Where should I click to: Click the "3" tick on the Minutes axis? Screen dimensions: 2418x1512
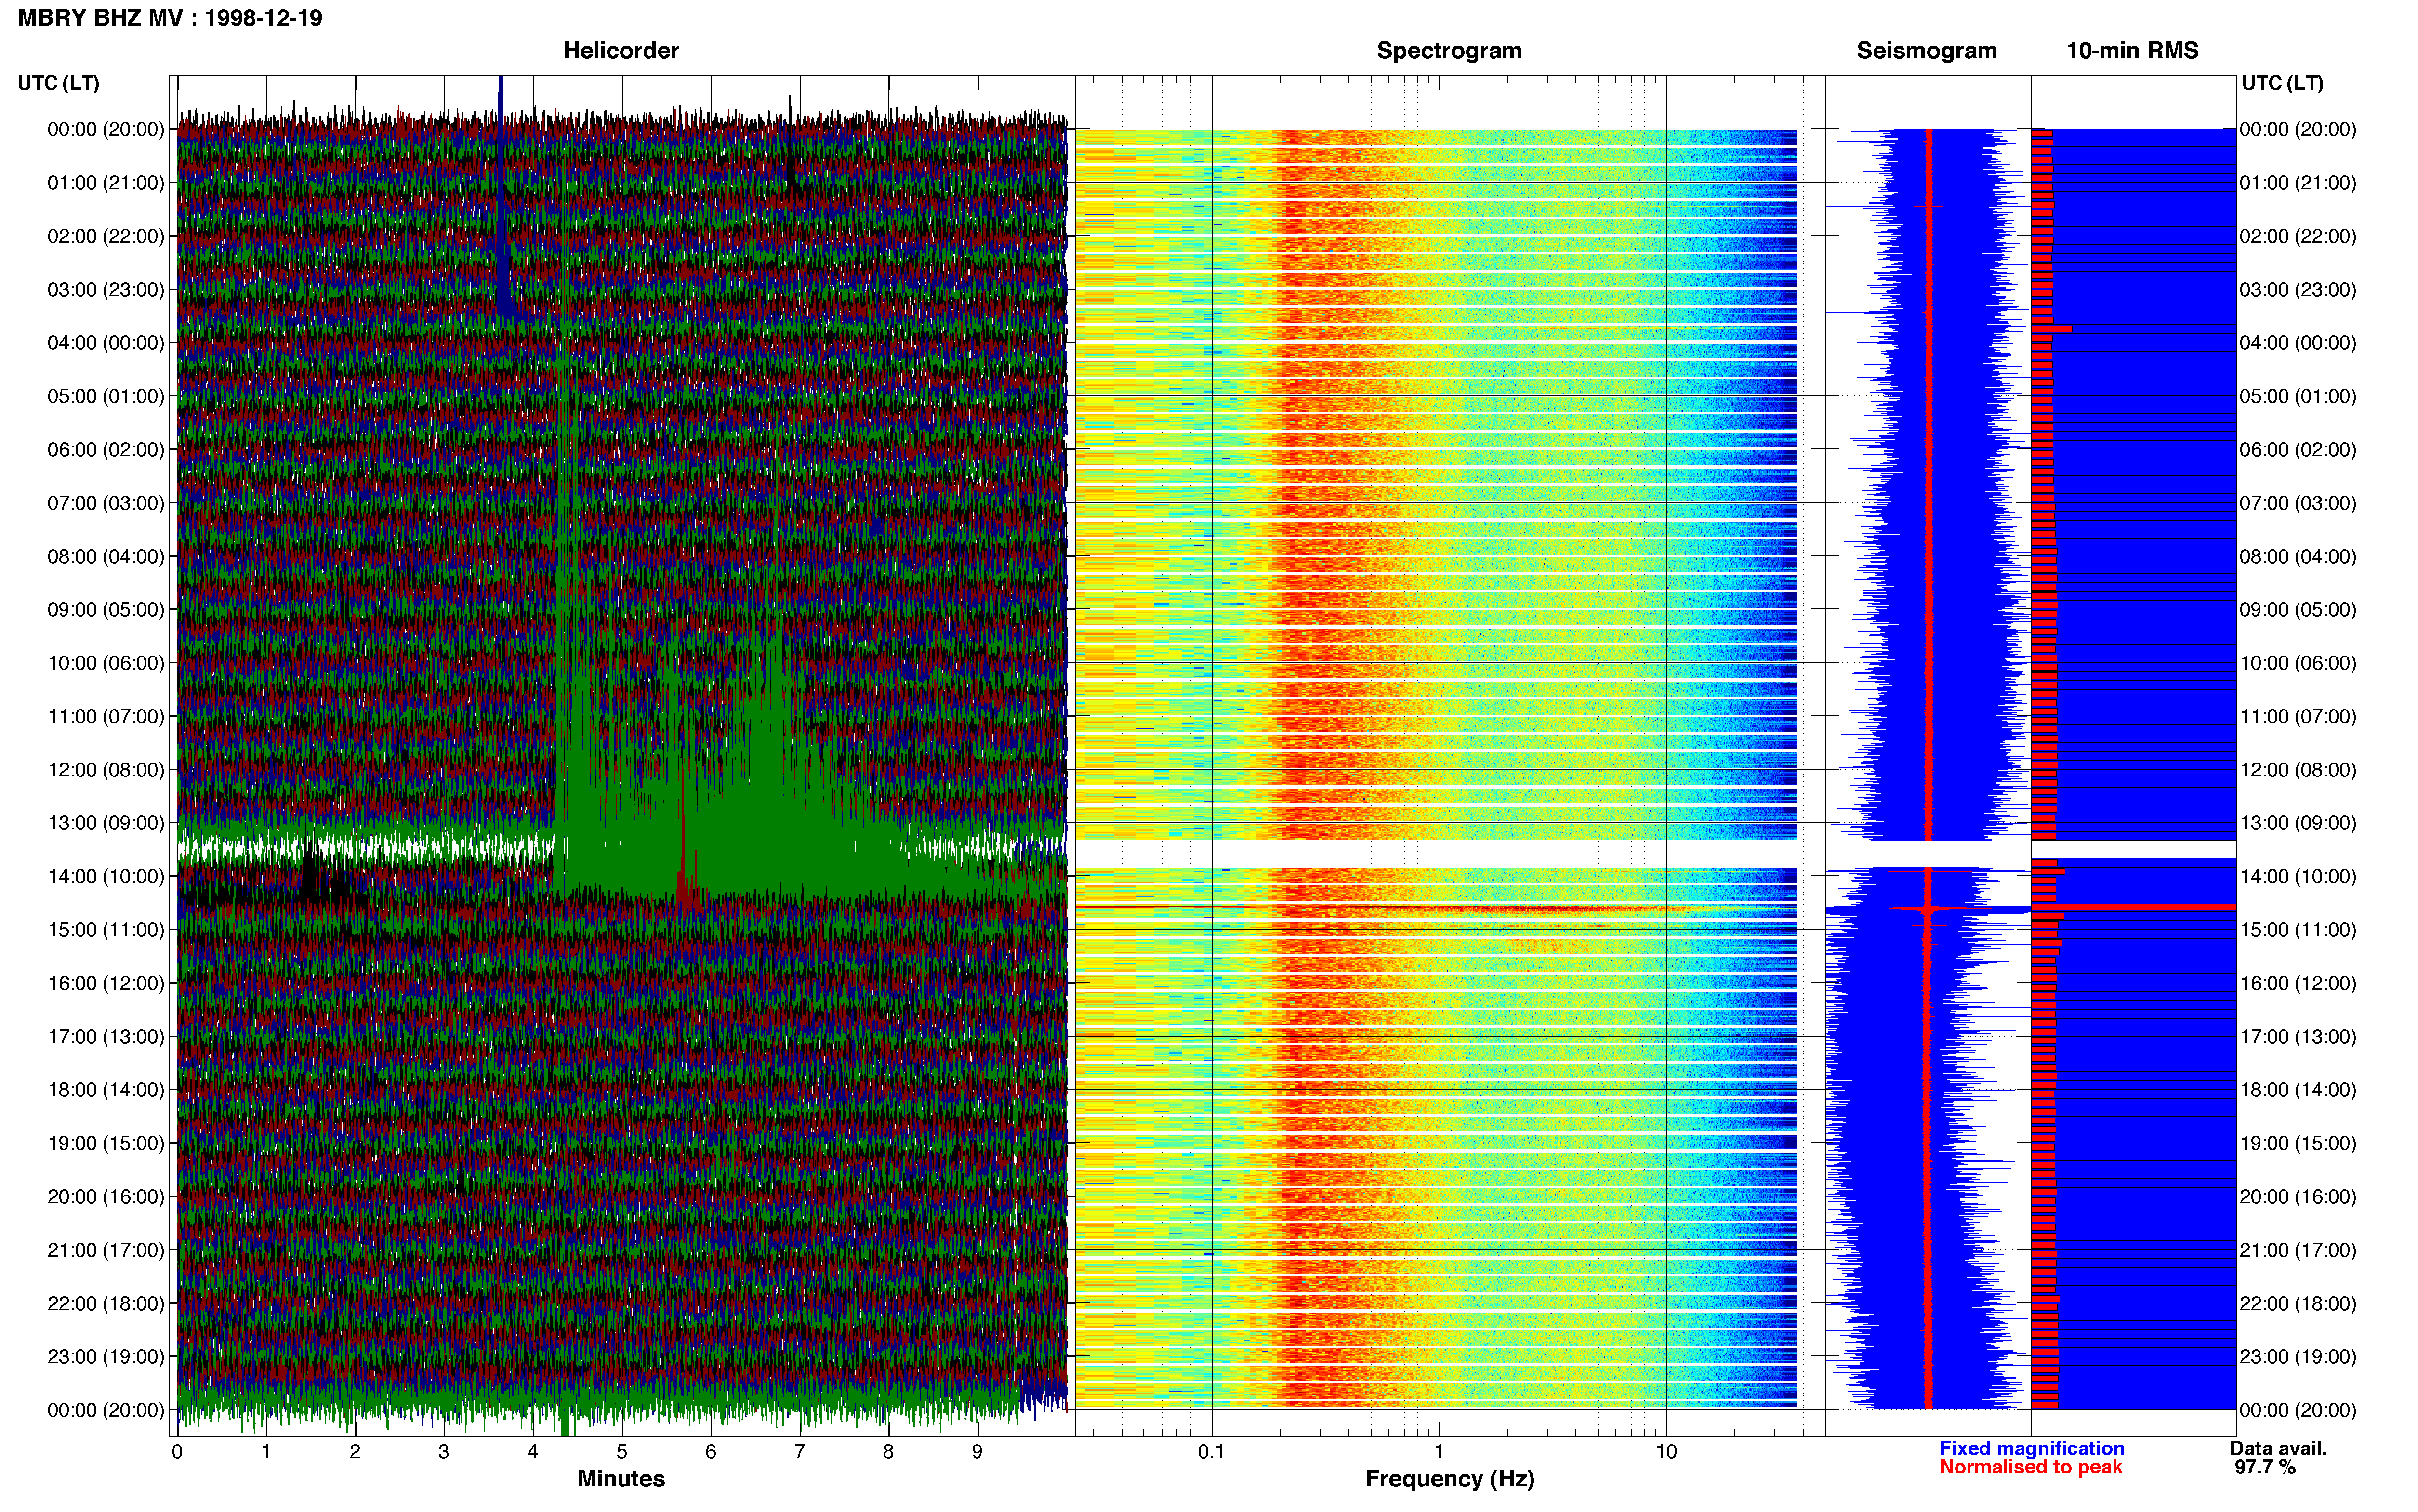coord(444,1452)
